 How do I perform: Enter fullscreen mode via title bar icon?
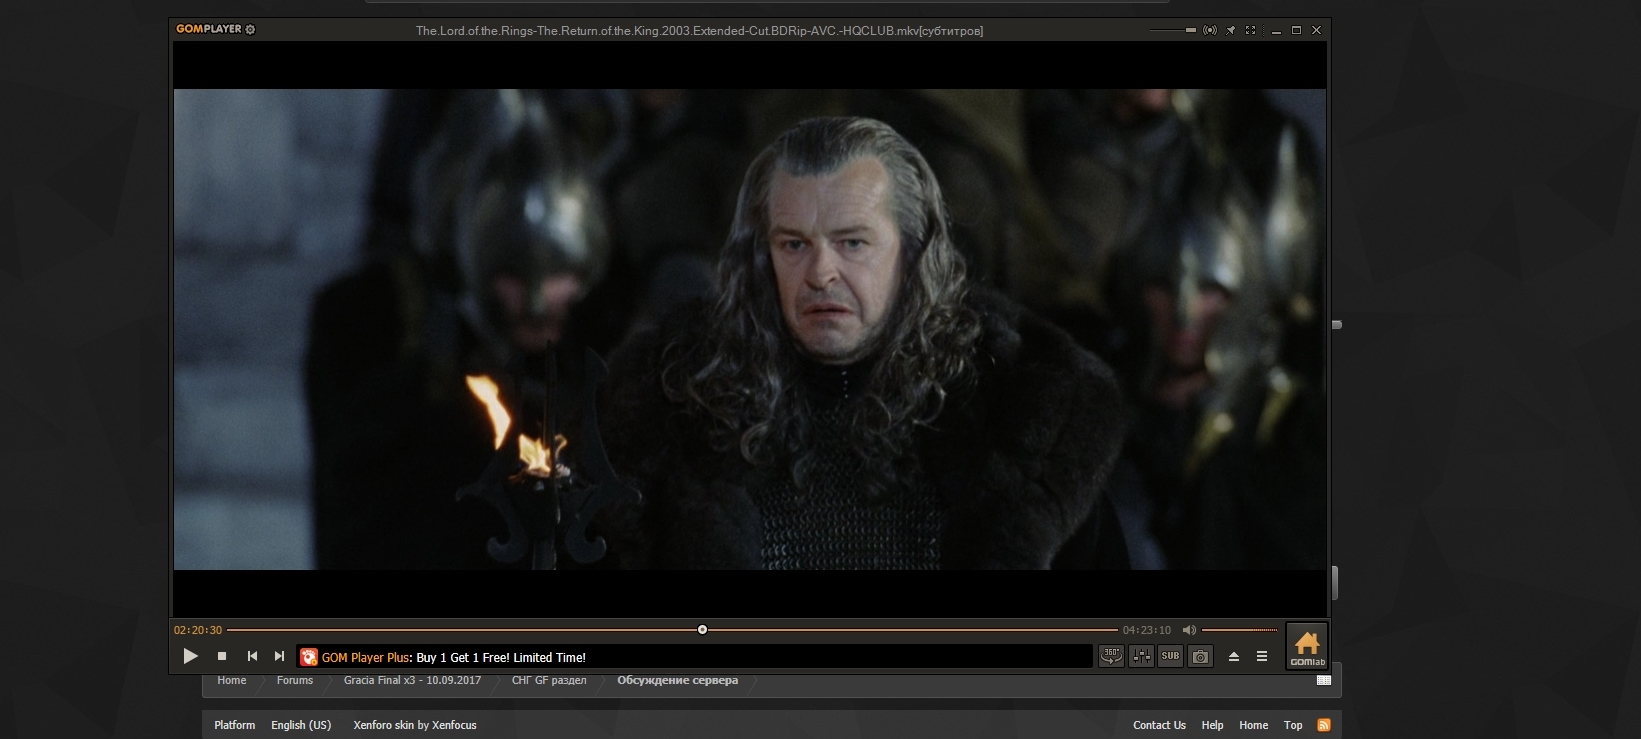click(x=1250, y=30)
